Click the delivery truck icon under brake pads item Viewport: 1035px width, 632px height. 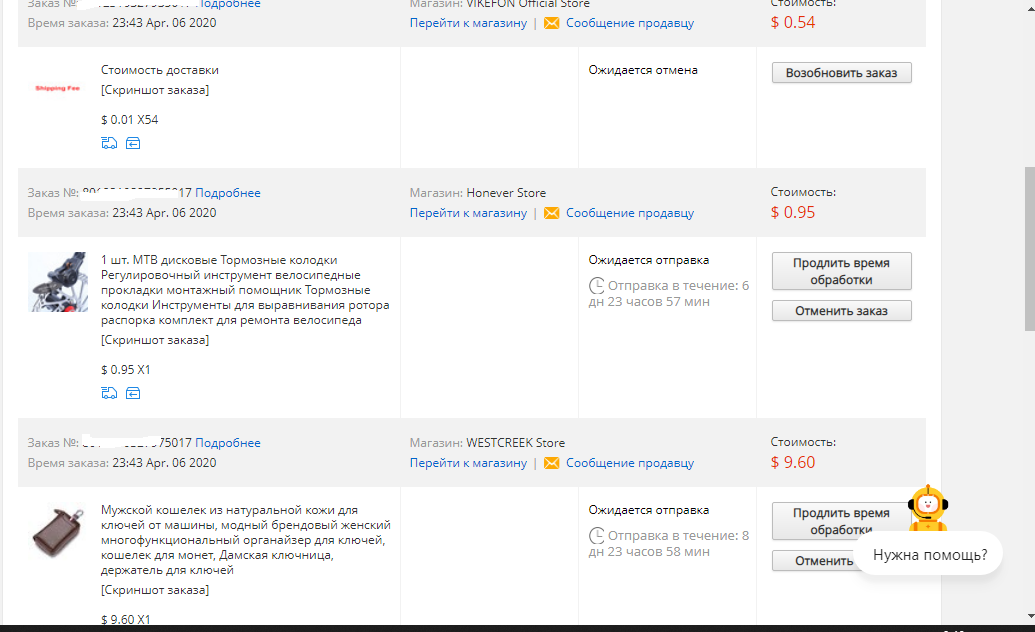pos(109,393)
